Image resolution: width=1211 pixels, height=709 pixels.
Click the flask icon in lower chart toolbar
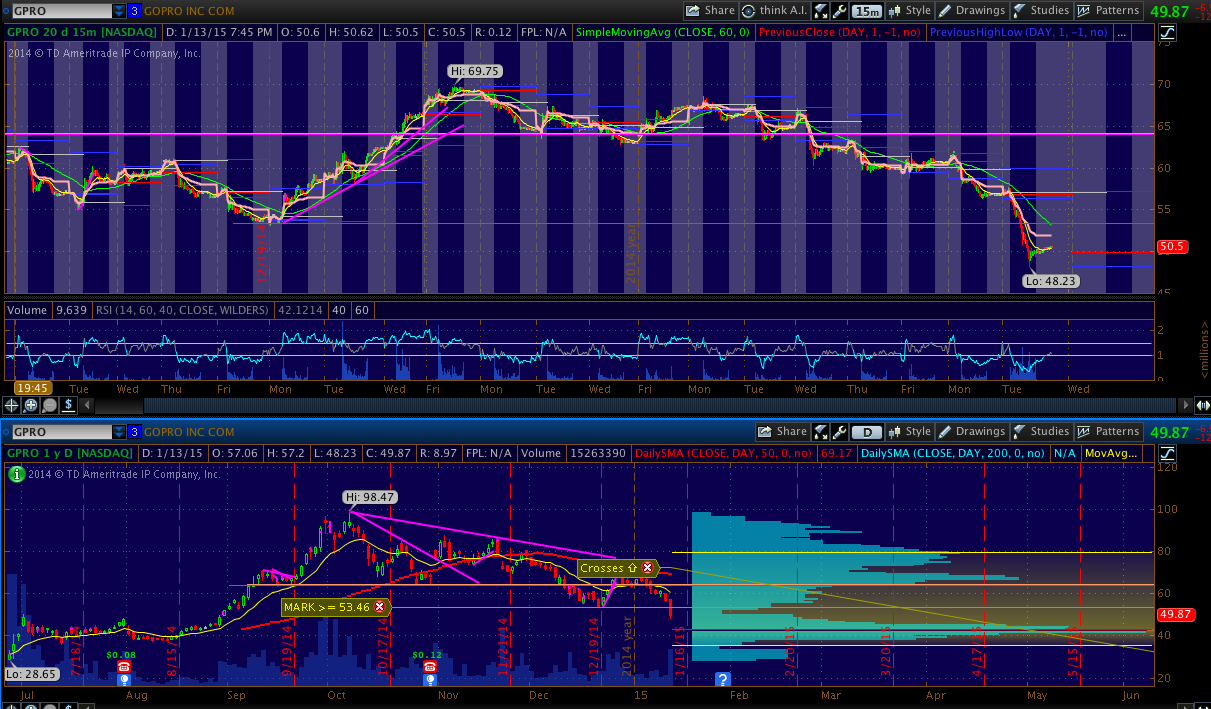click(821, 432)
